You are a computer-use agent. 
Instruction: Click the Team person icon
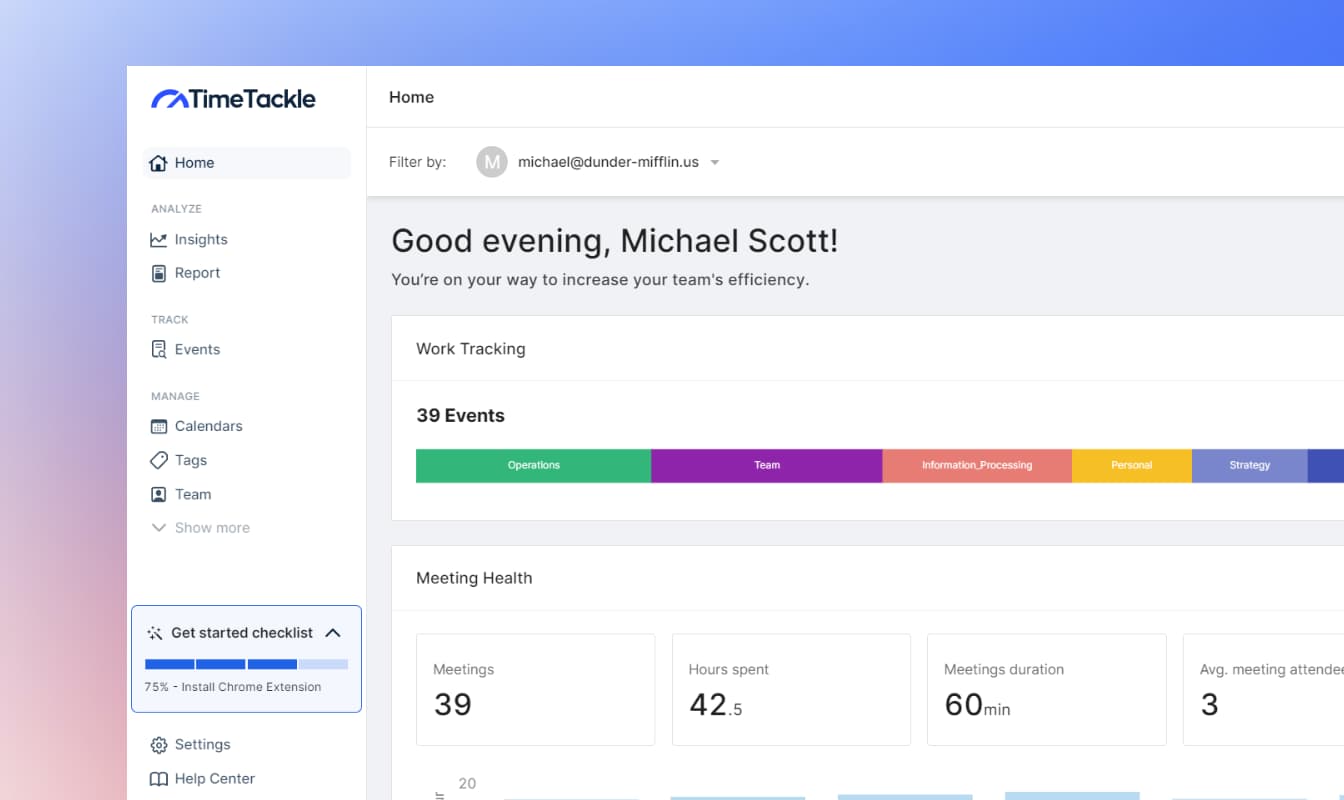coord(158,494)
